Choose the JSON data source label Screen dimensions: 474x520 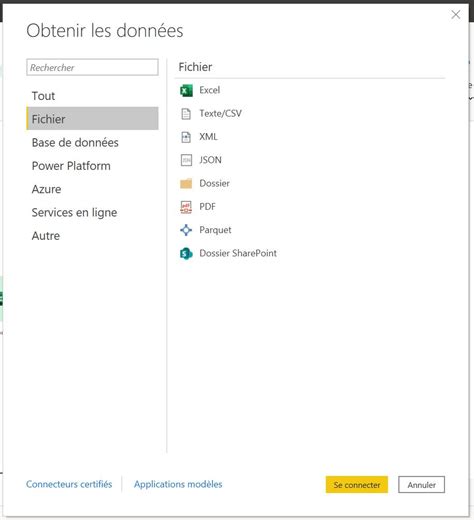coord(210,160)
